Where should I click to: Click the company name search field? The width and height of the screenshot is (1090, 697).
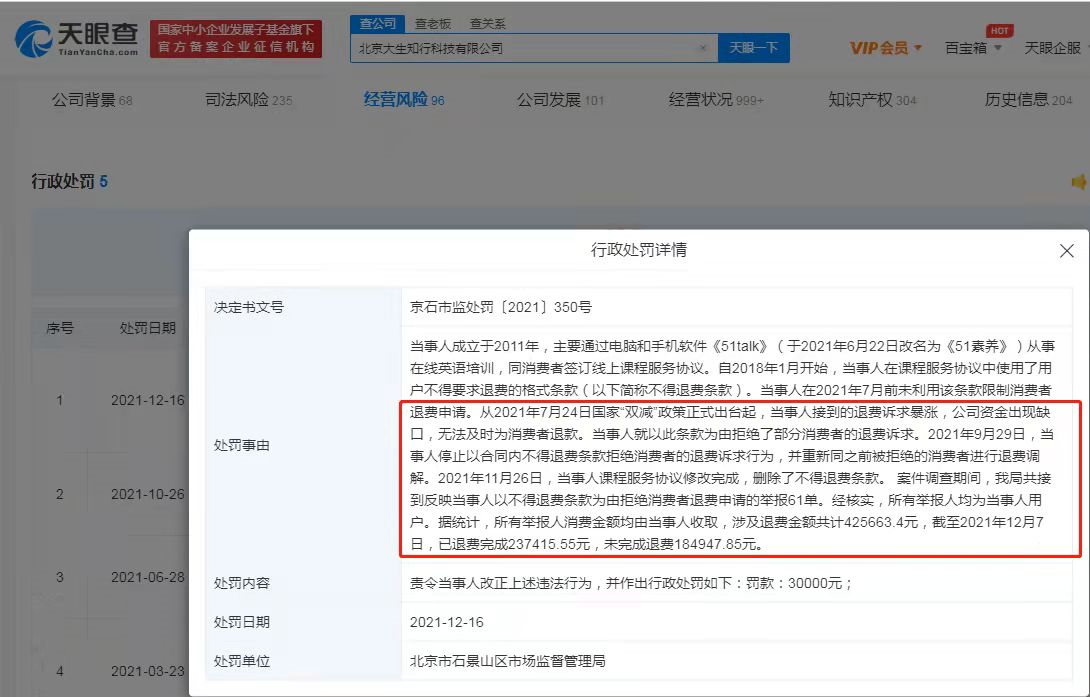534,48
